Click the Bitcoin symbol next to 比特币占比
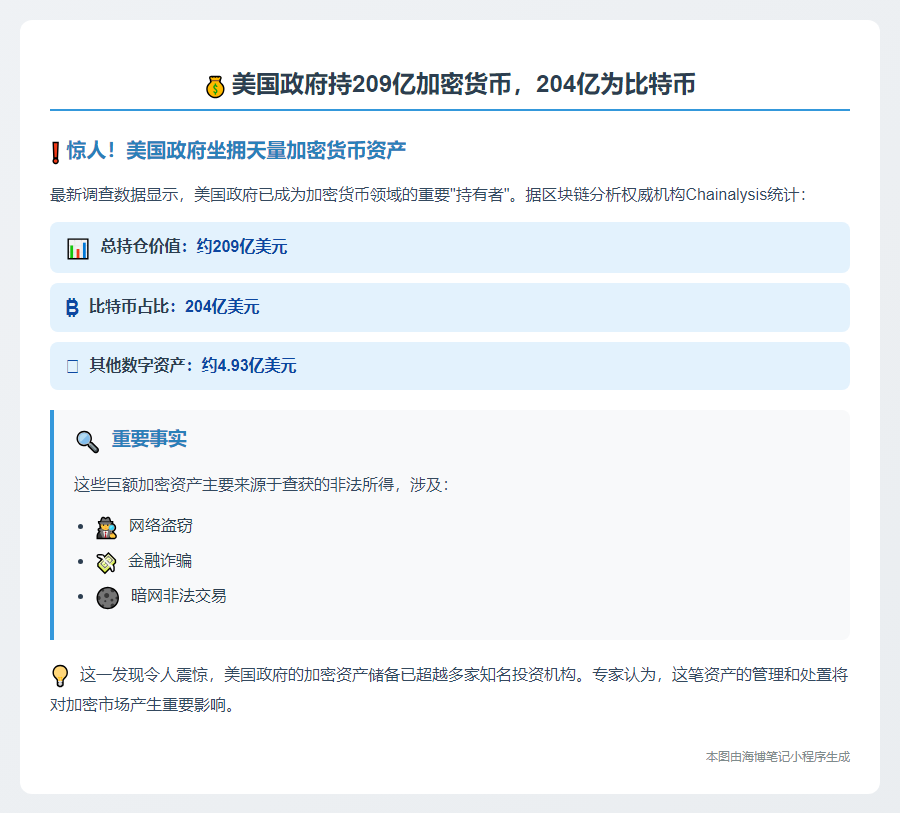 [71, 307]
